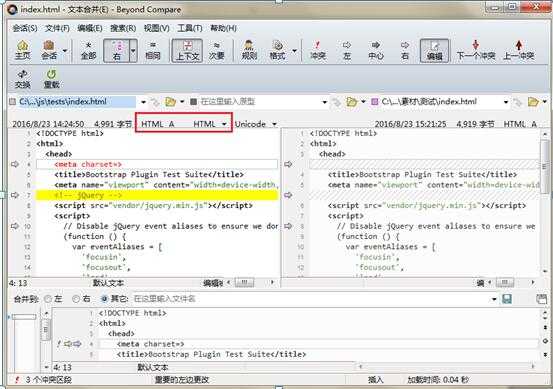Expand the HTML file format dropdown
Viewport: 553px width, 389px height.
pos(224,124)
